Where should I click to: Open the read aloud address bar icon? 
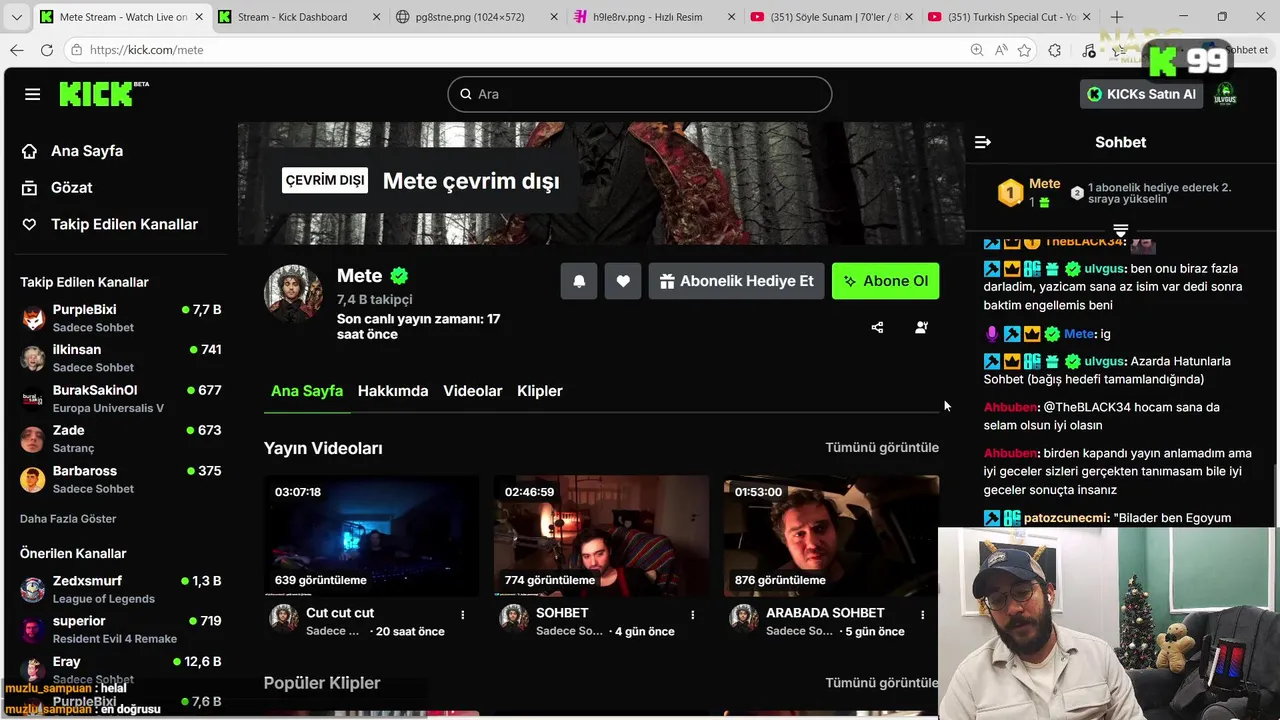pos(1001,50)
